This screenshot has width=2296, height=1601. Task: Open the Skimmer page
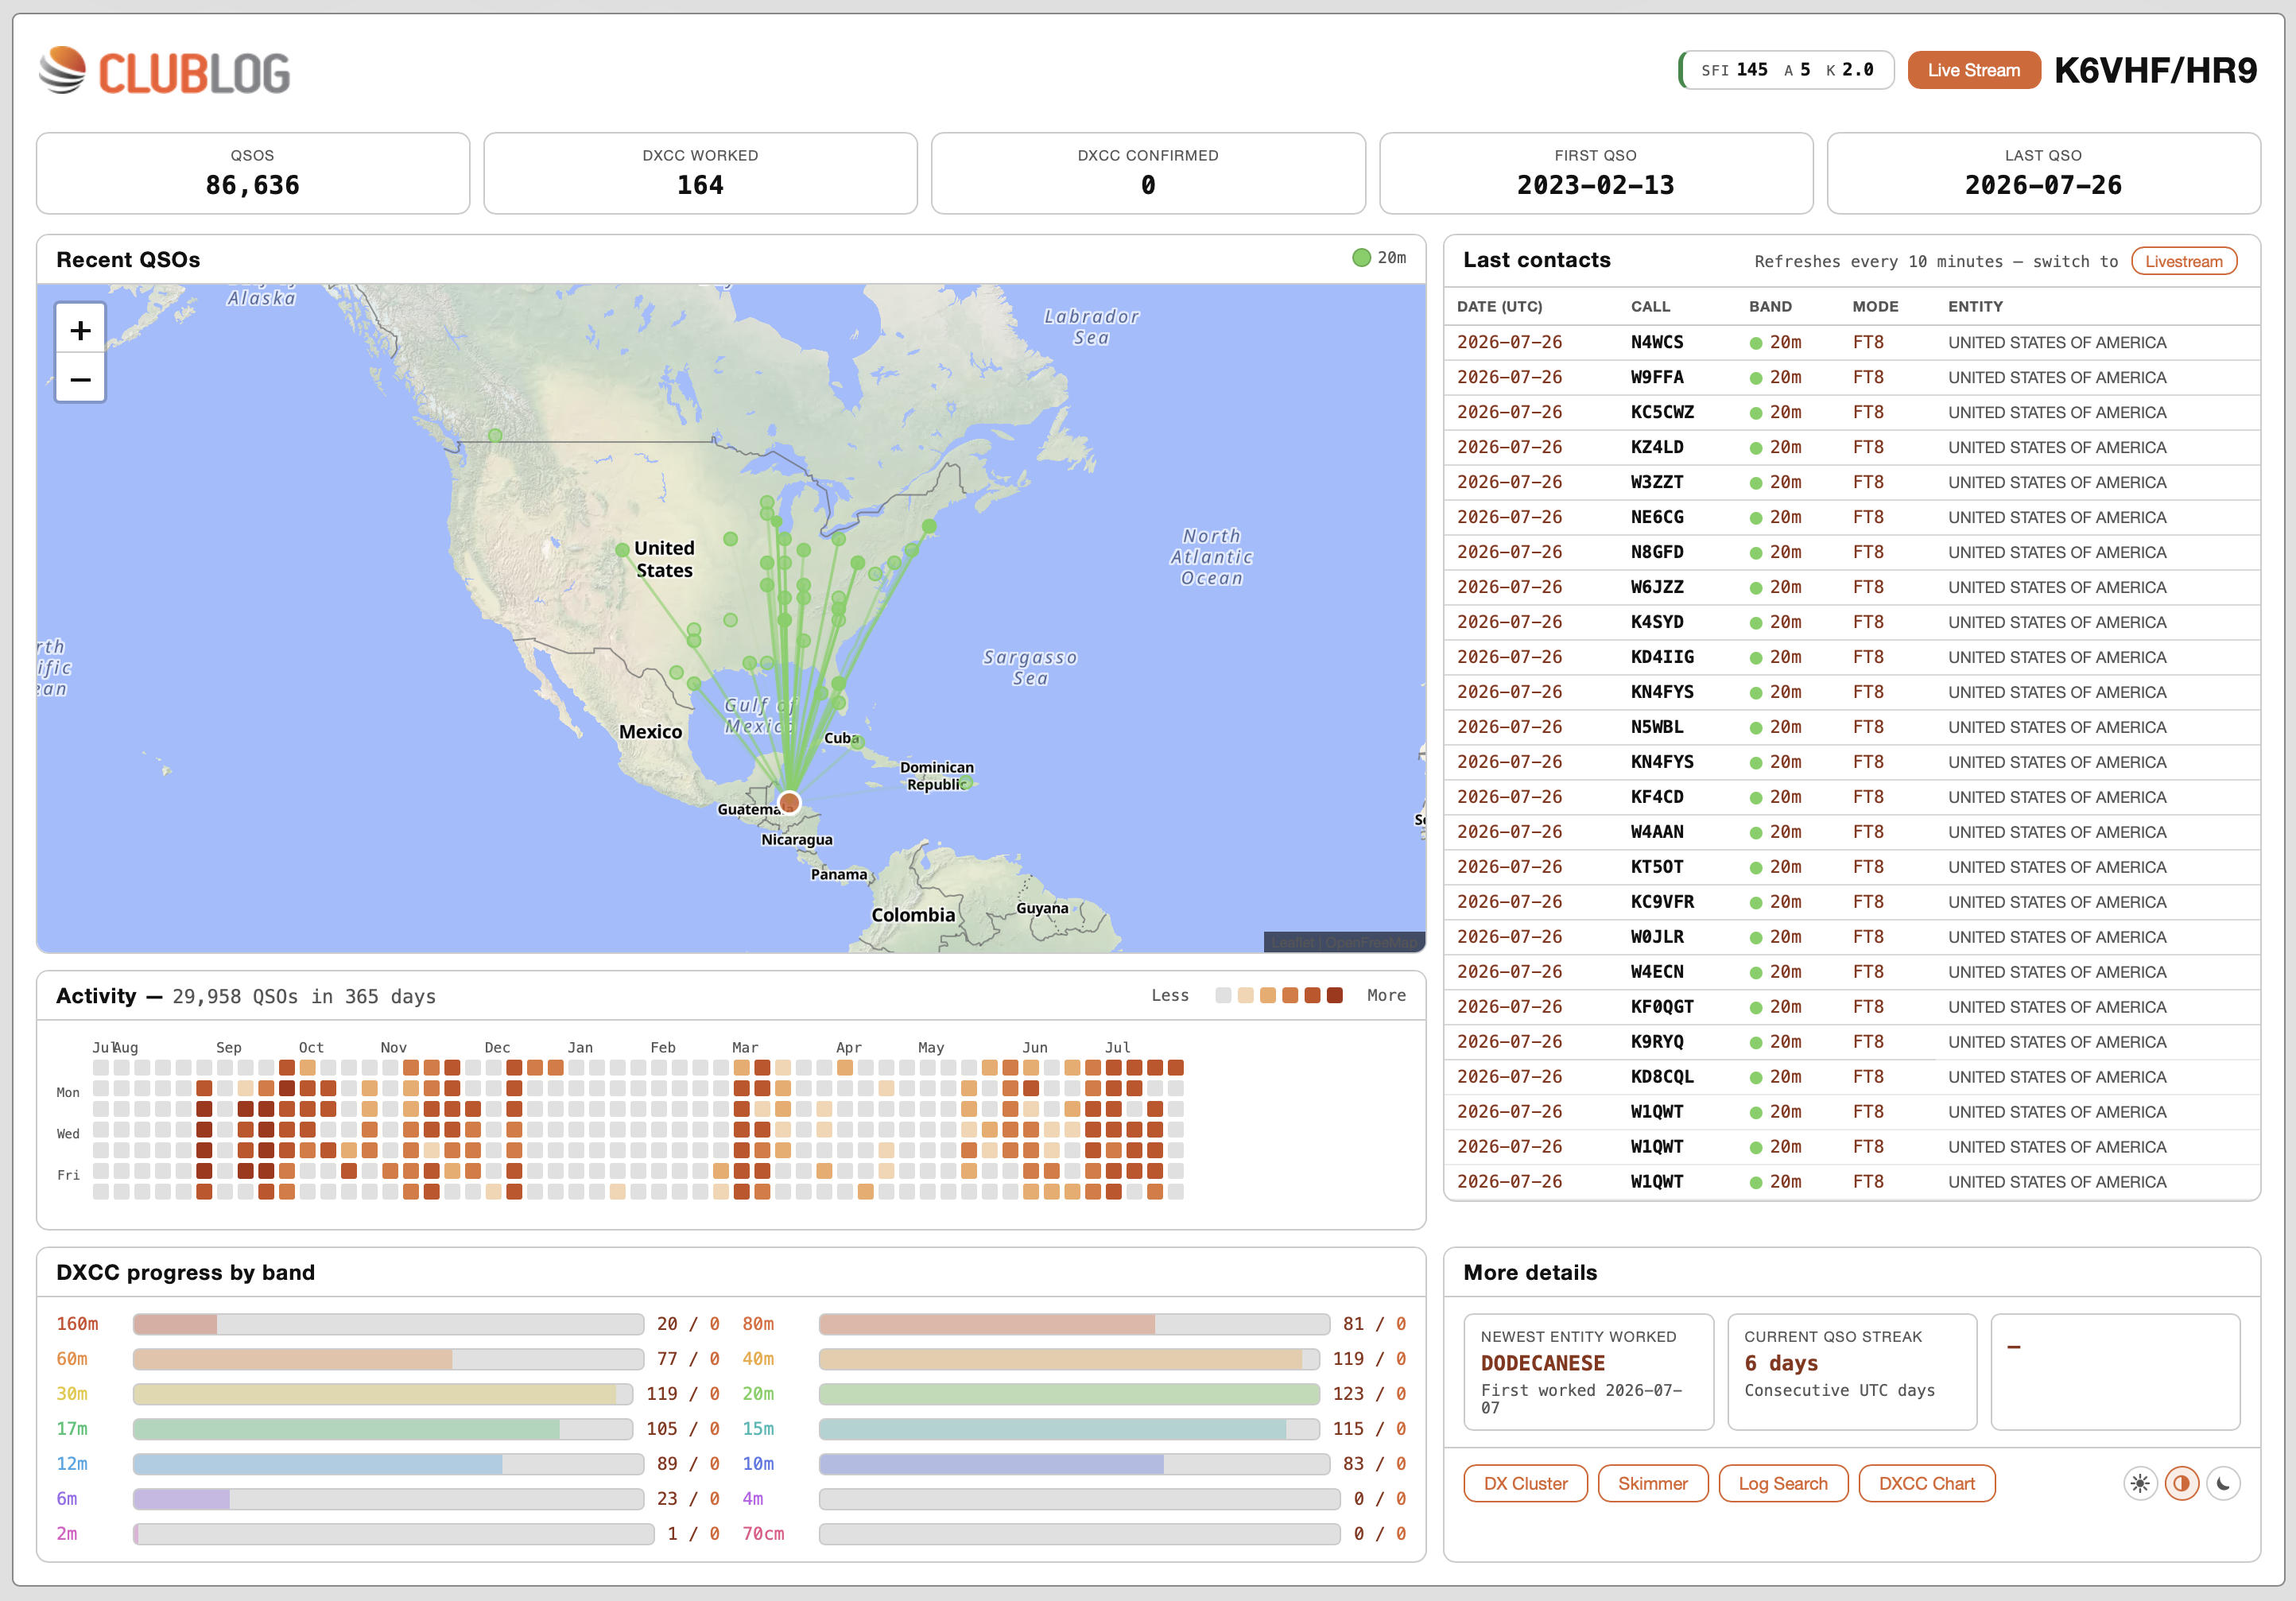pyautogui.click(x=1653, y=1483)
